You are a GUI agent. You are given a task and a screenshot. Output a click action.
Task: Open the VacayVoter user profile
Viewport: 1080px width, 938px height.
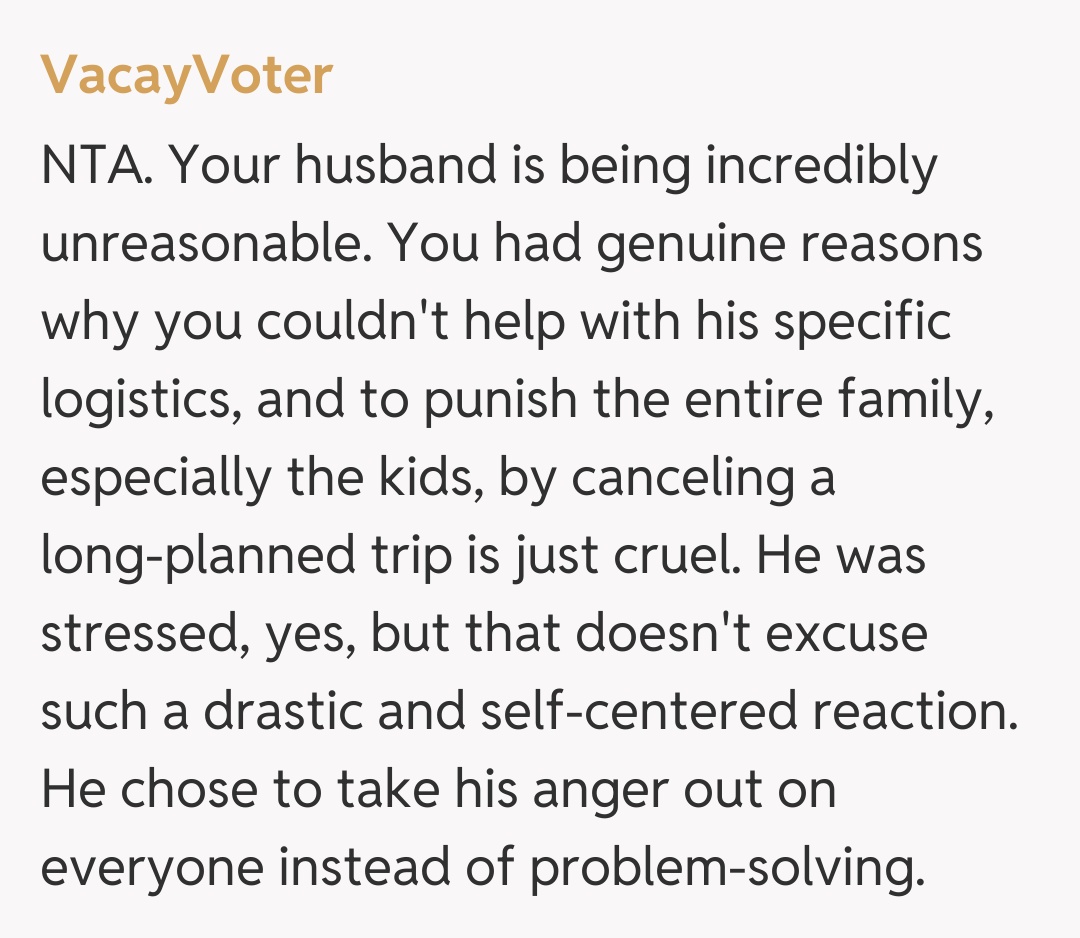pos(186,75)
